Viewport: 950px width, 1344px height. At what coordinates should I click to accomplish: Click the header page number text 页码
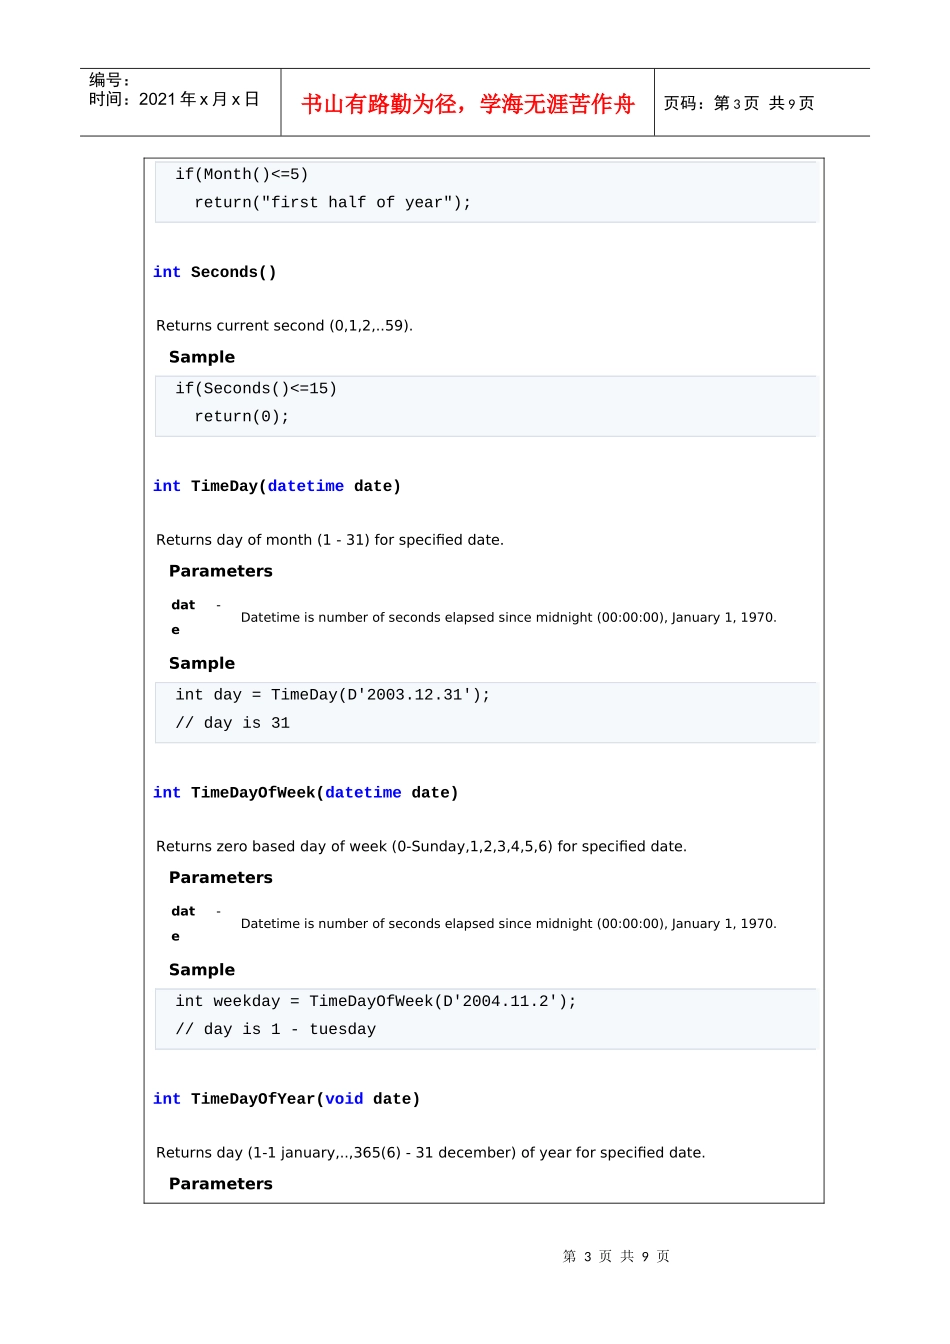coord(738,103)
